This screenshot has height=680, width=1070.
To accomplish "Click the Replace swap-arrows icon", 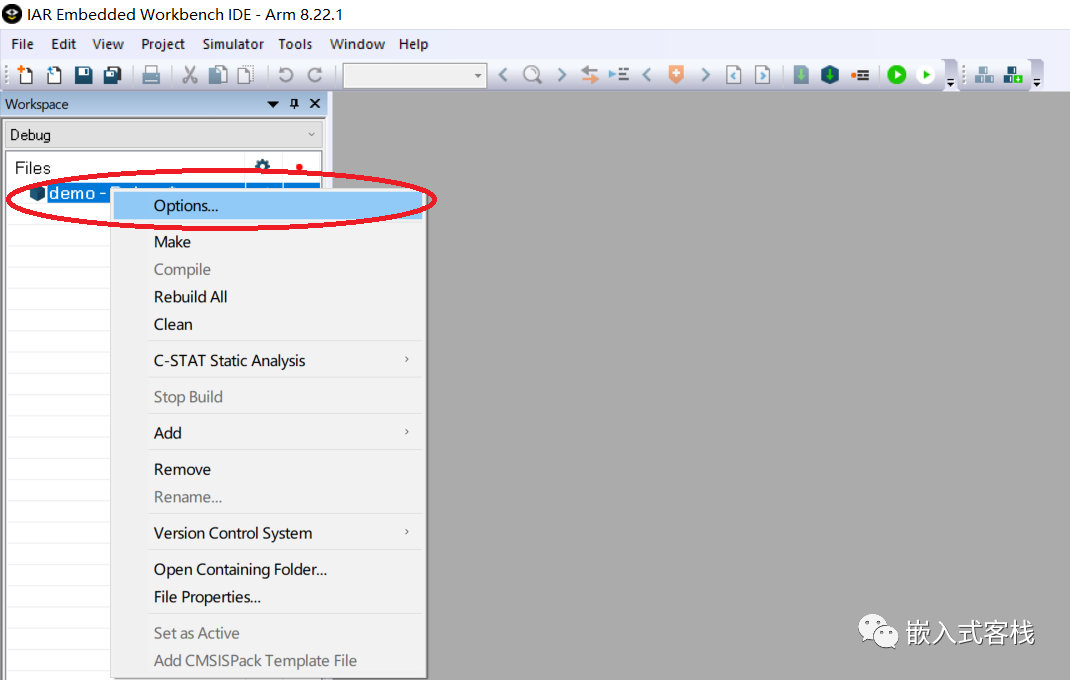I will (x=590, y=74).
